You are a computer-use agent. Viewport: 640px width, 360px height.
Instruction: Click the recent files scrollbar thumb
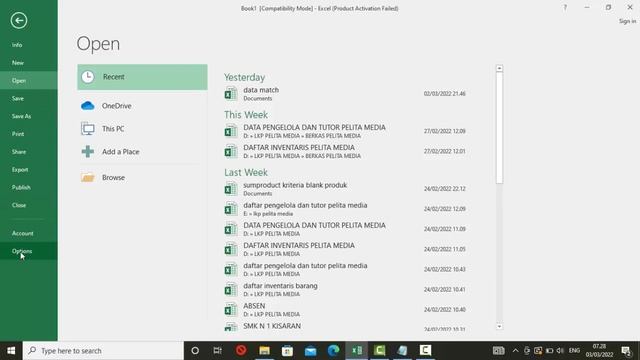[x=499, y=128]
